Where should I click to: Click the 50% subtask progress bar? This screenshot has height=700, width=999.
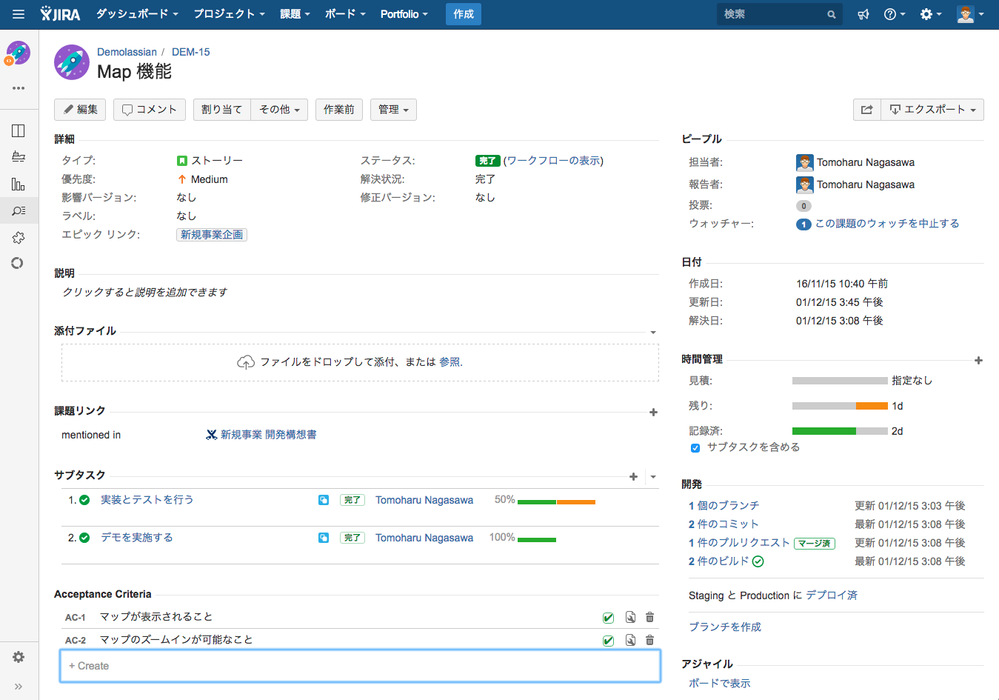click(556, 502)
